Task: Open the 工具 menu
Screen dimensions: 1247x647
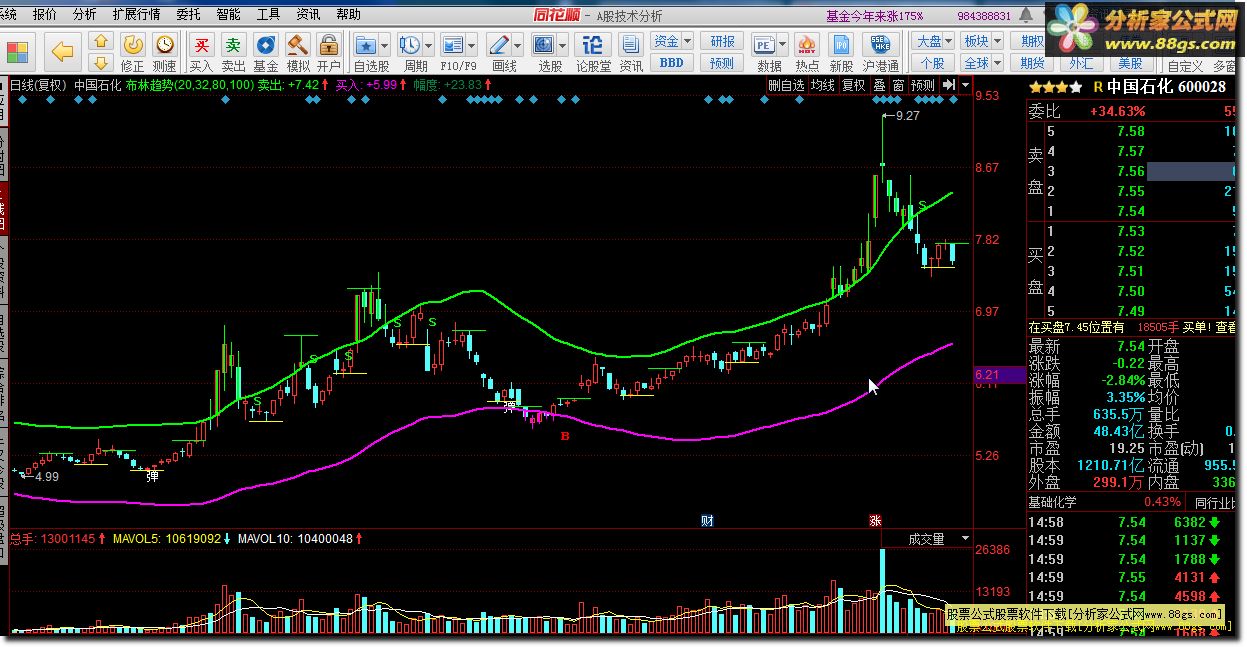Action: 268,15
